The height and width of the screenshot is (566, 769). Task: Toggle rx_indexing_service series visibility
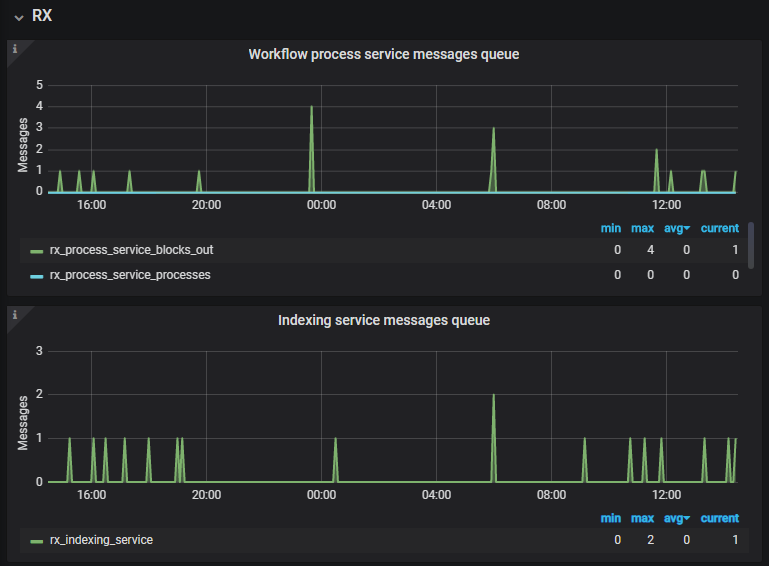click(101, 540)
